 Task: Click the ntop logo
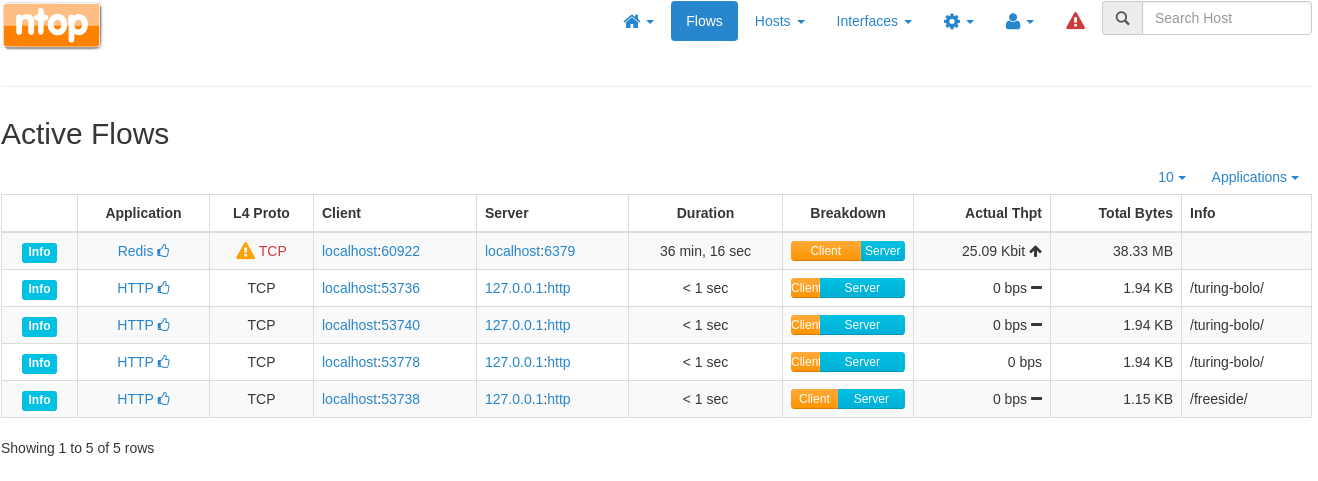pyautogui.click(x=52, y=25)
